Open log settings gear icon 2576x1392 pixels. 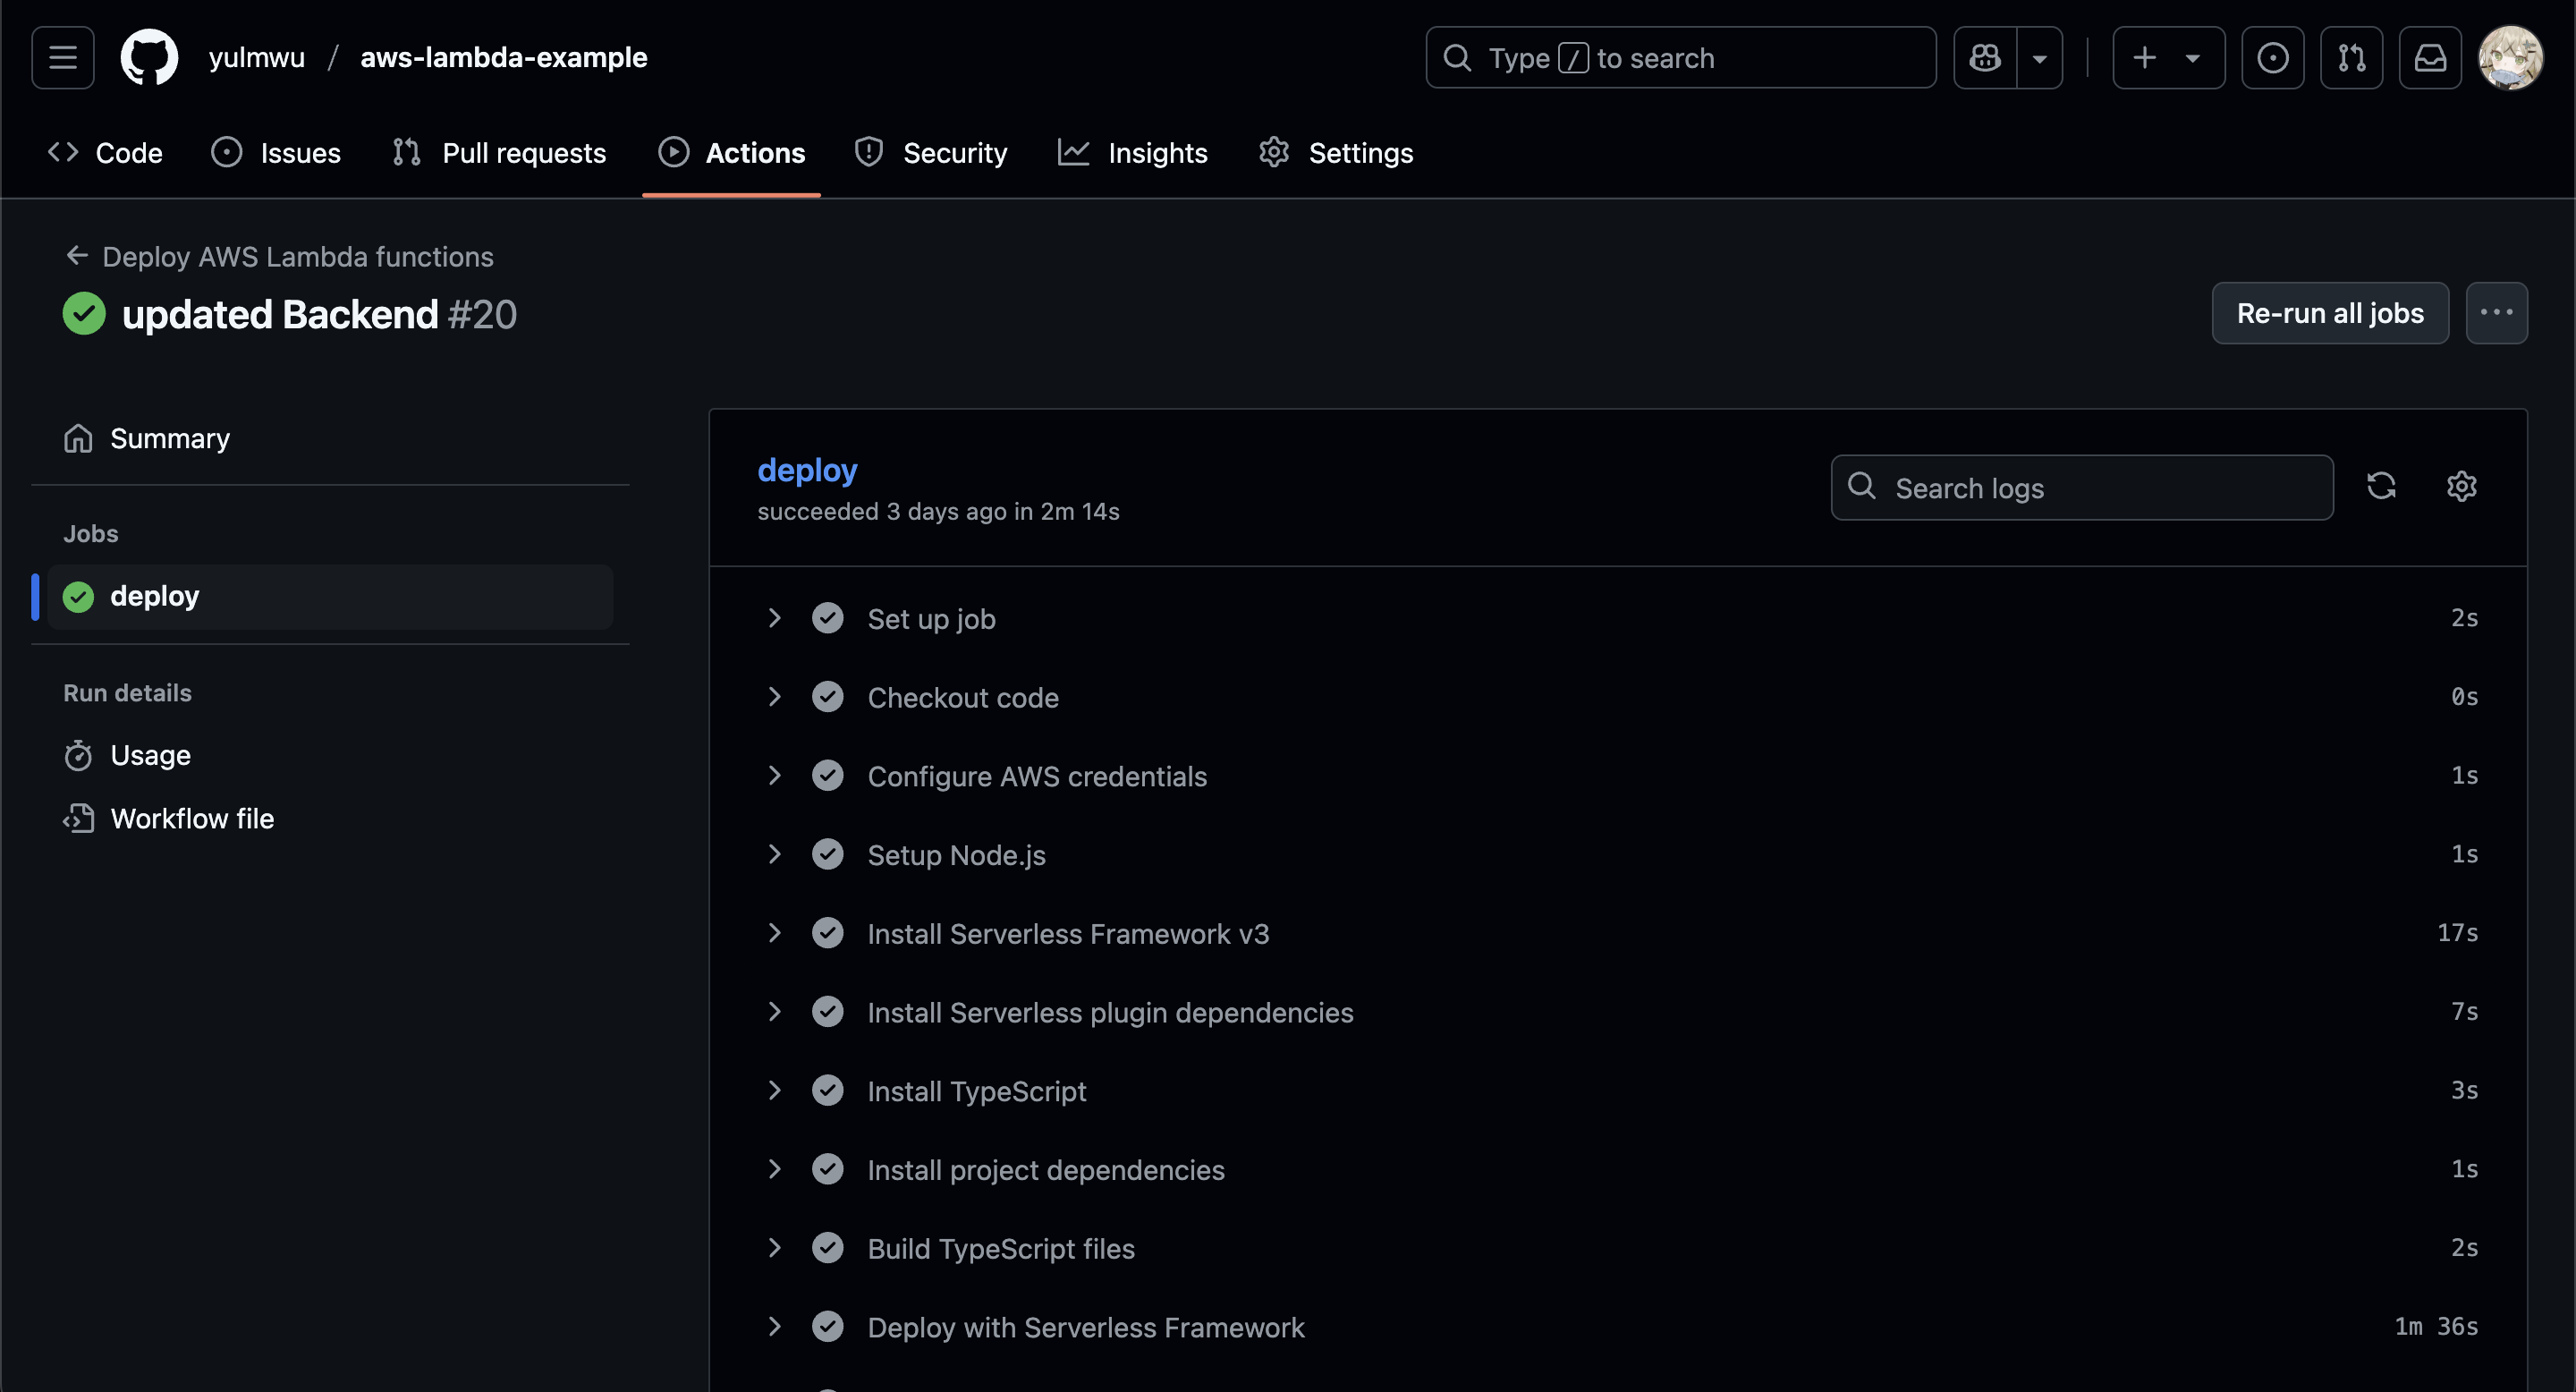2461,487
